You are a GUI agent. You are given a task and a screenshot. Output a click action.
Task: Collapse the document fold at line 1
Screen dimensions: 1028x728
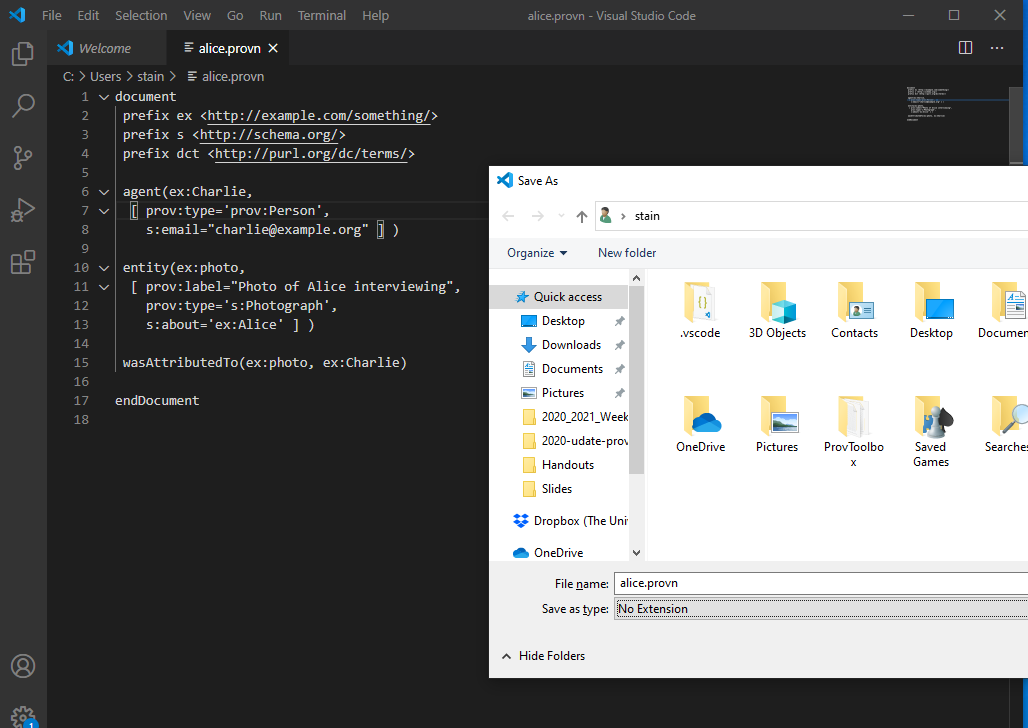(104, 97)
